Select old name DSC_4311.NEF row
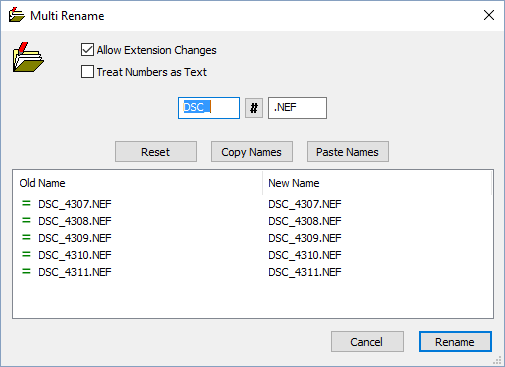The height and width of the screenshot is (367, 505). [x=75, y=272]
